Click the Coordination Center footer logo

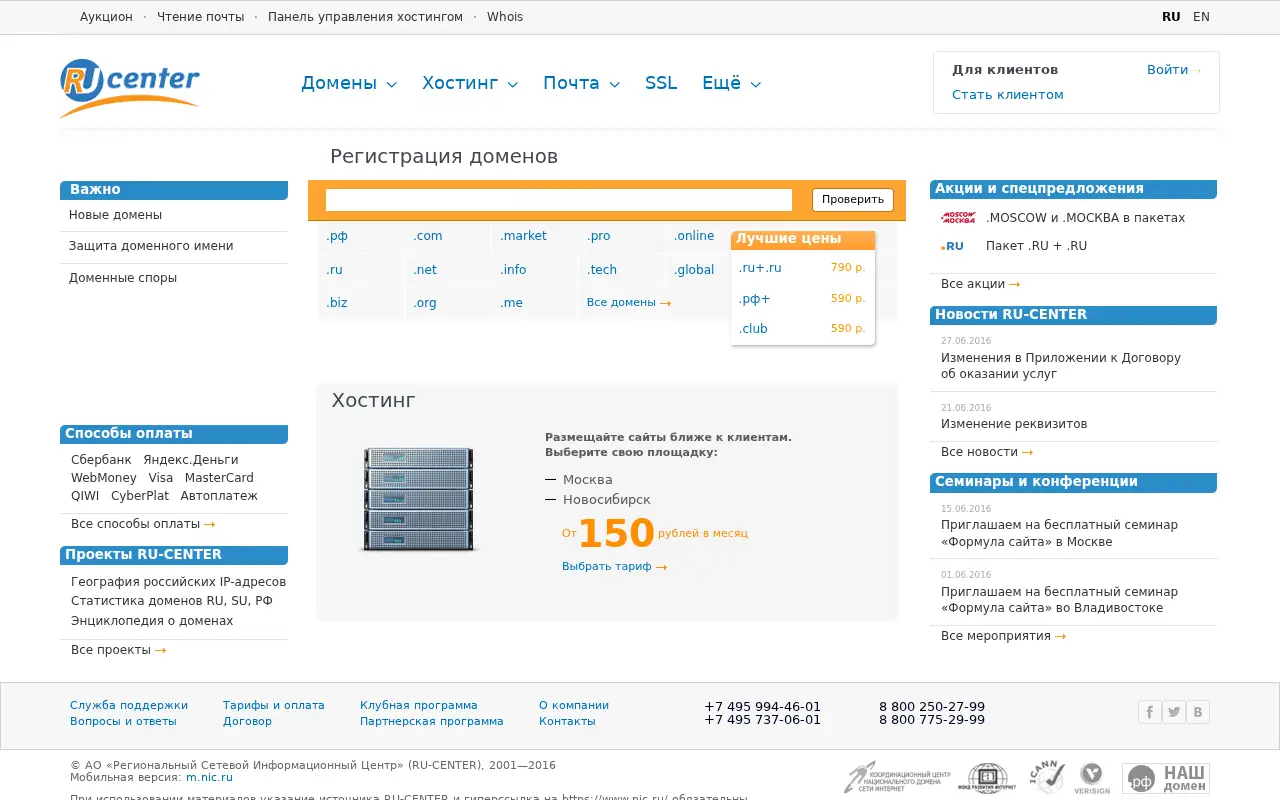coord(897,778)
